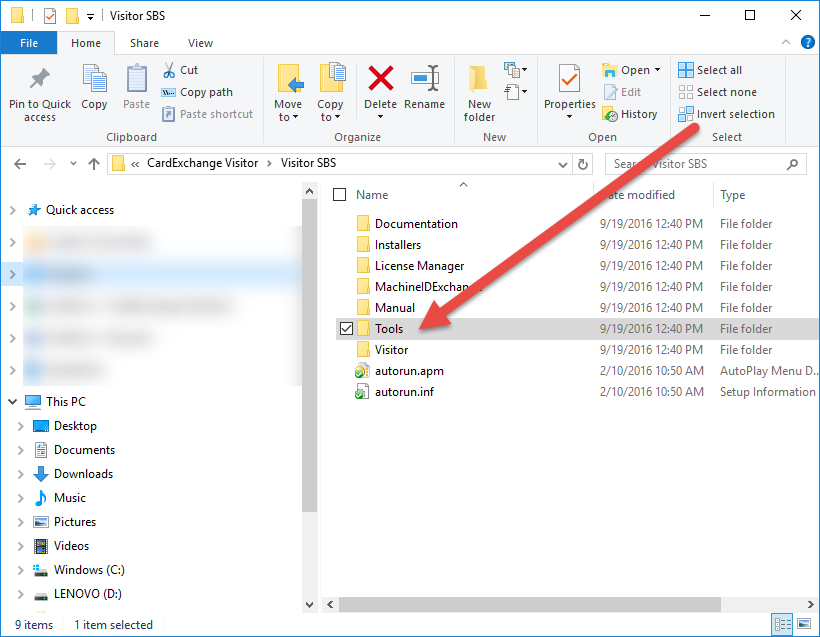820x637 pixels.
Task: Pin folder to Quick access
Action: (40, 94)
